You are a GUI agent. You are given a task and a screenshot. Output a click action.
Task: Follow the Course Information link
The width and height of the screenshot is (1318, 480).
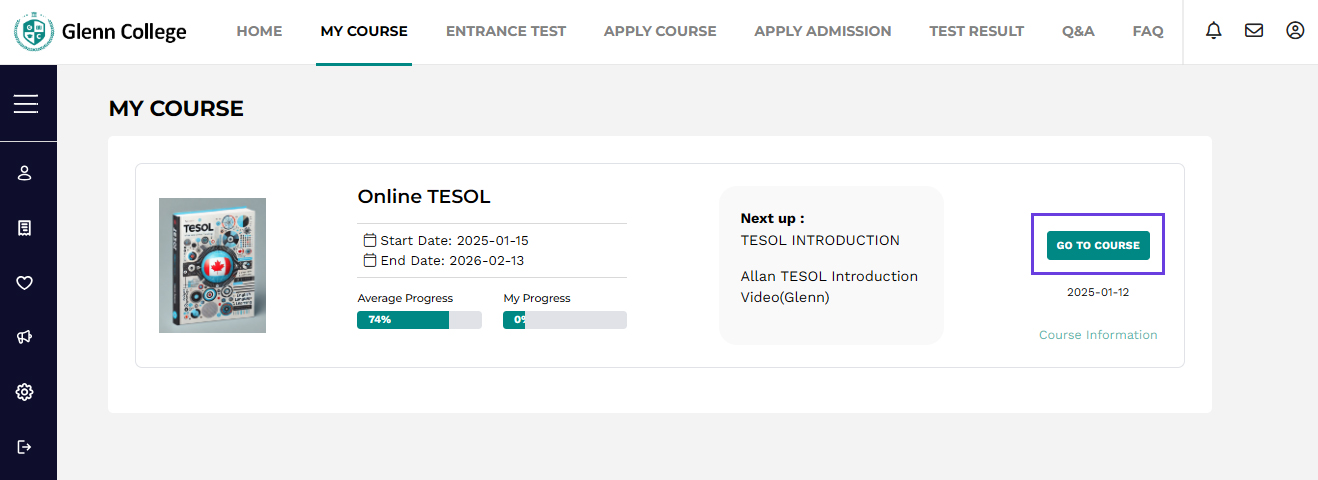click(x=1098, y=335)
